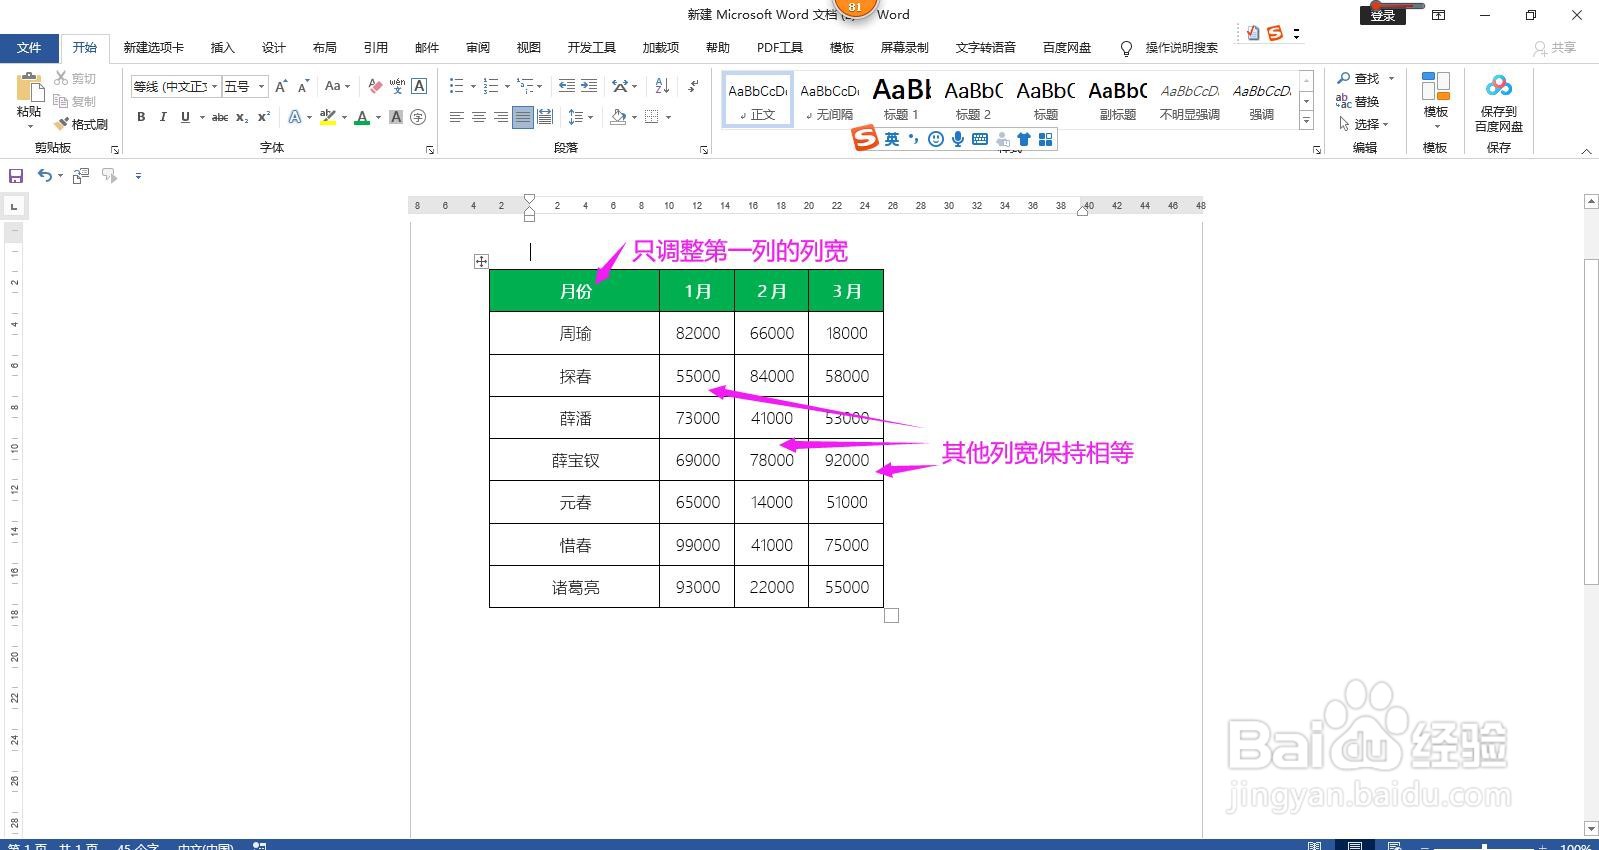Click the character border A icon
Image resolution: width=1599 pixels, height=850 pixels.
point(419,86)
